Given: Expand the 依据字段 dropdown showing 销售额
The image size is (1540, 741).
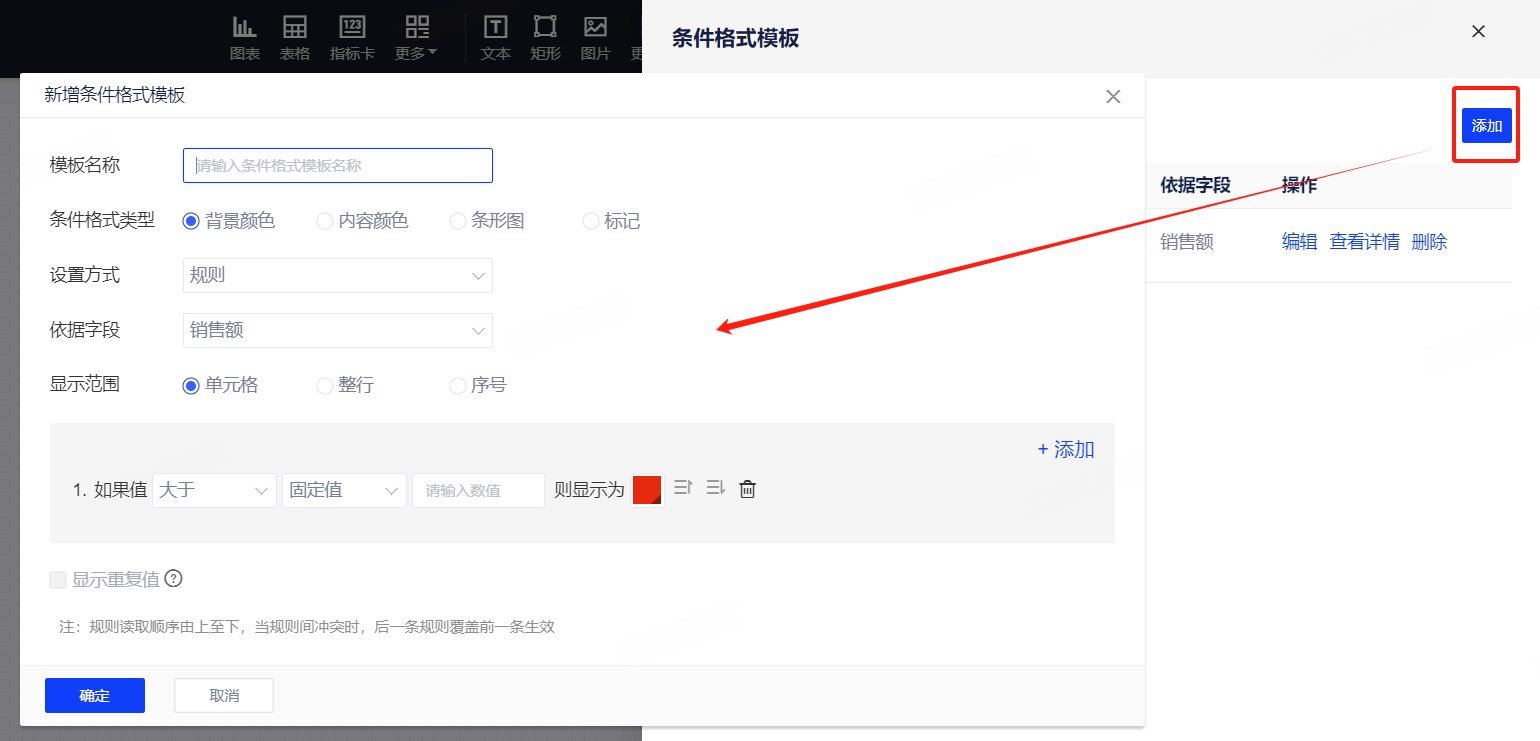Looking at the screenshot, I should pyautogui.click(x=337, y=331).
